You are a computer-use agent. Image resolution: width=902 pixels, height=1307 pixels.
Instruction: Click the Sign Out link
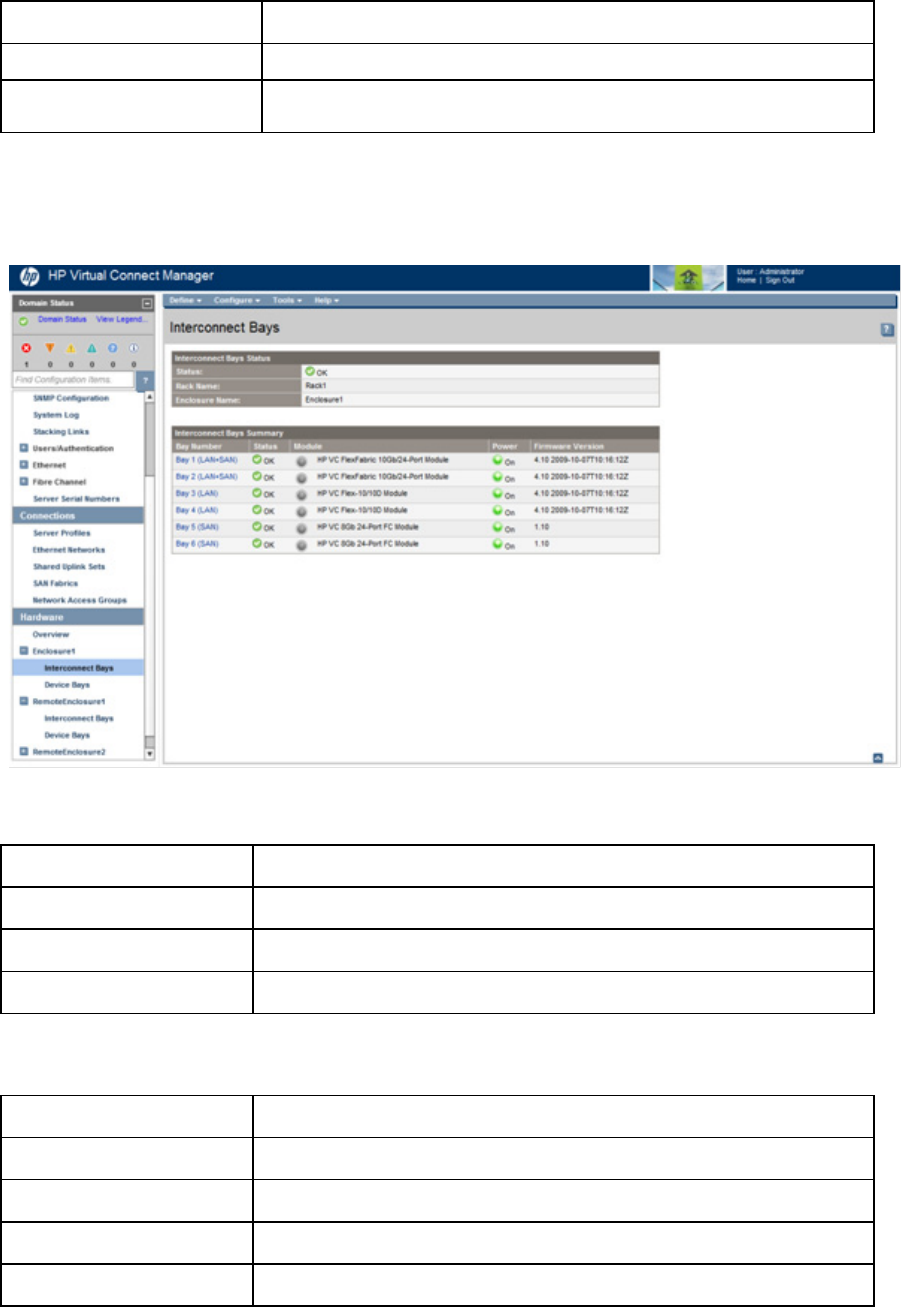781,281
